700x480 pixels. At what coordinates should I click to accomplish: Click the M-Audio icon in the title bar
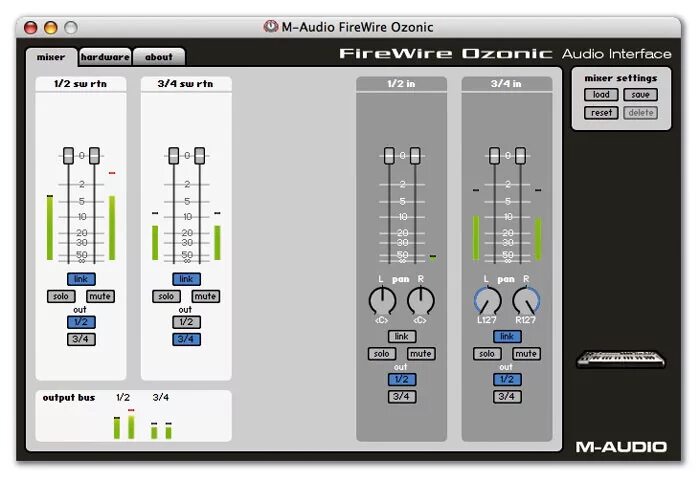point(271,27)
